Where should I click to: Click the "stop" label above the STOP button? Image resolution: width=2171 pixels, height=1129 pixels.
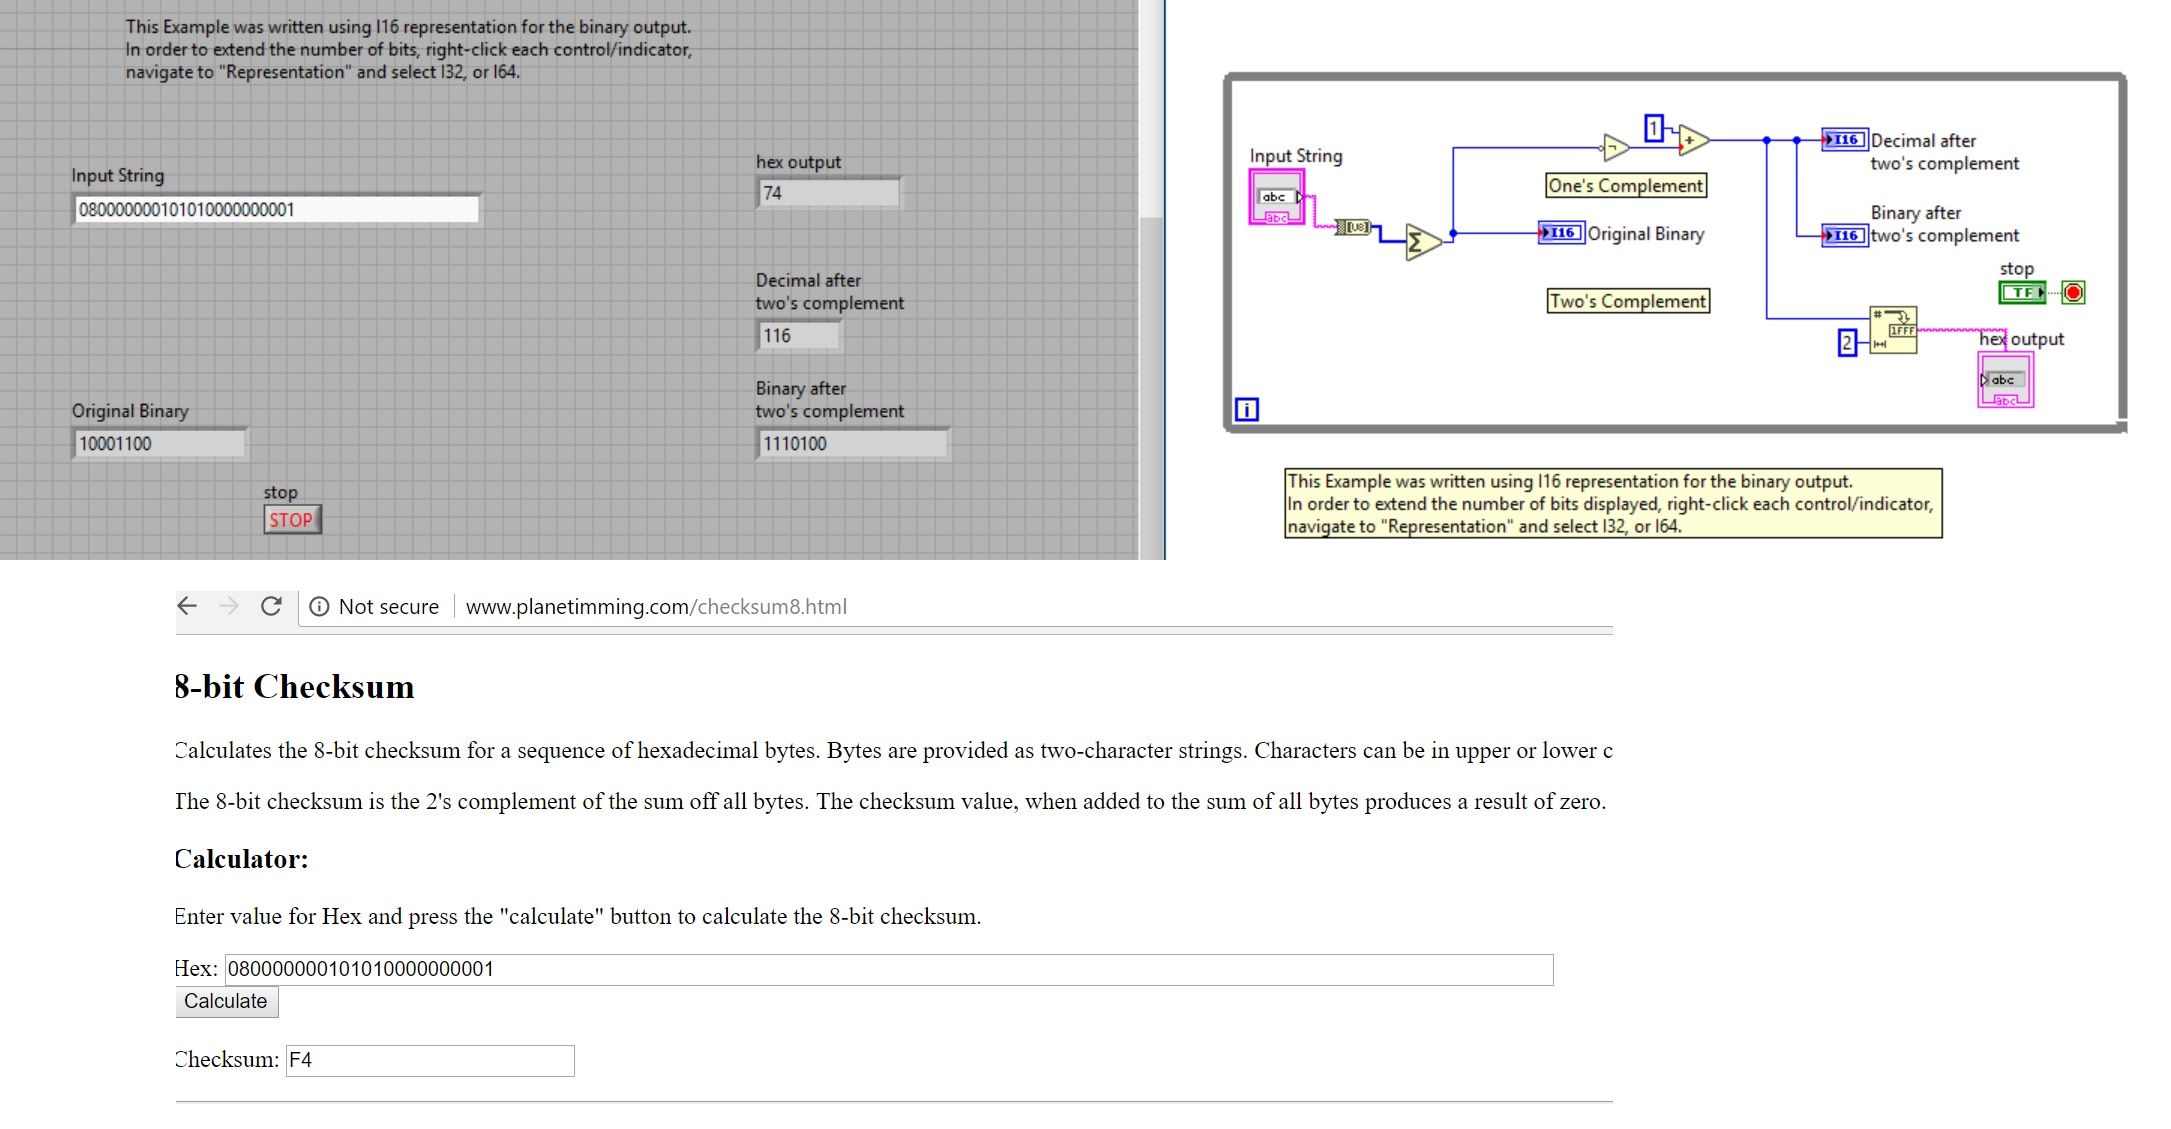[280, 493]
